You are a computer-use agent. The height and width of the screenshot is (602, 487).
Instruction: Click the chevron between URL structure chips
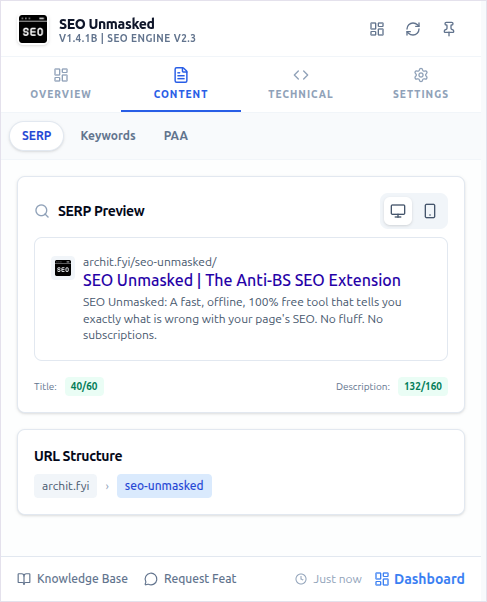coord(107,486)
